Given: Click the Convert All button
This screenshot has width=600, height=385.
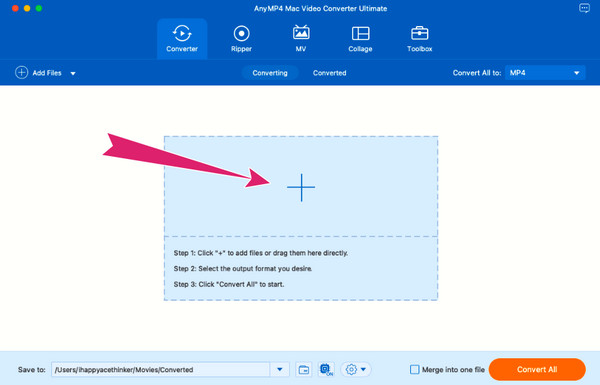Looking at the screenshot, I should 537,369.
